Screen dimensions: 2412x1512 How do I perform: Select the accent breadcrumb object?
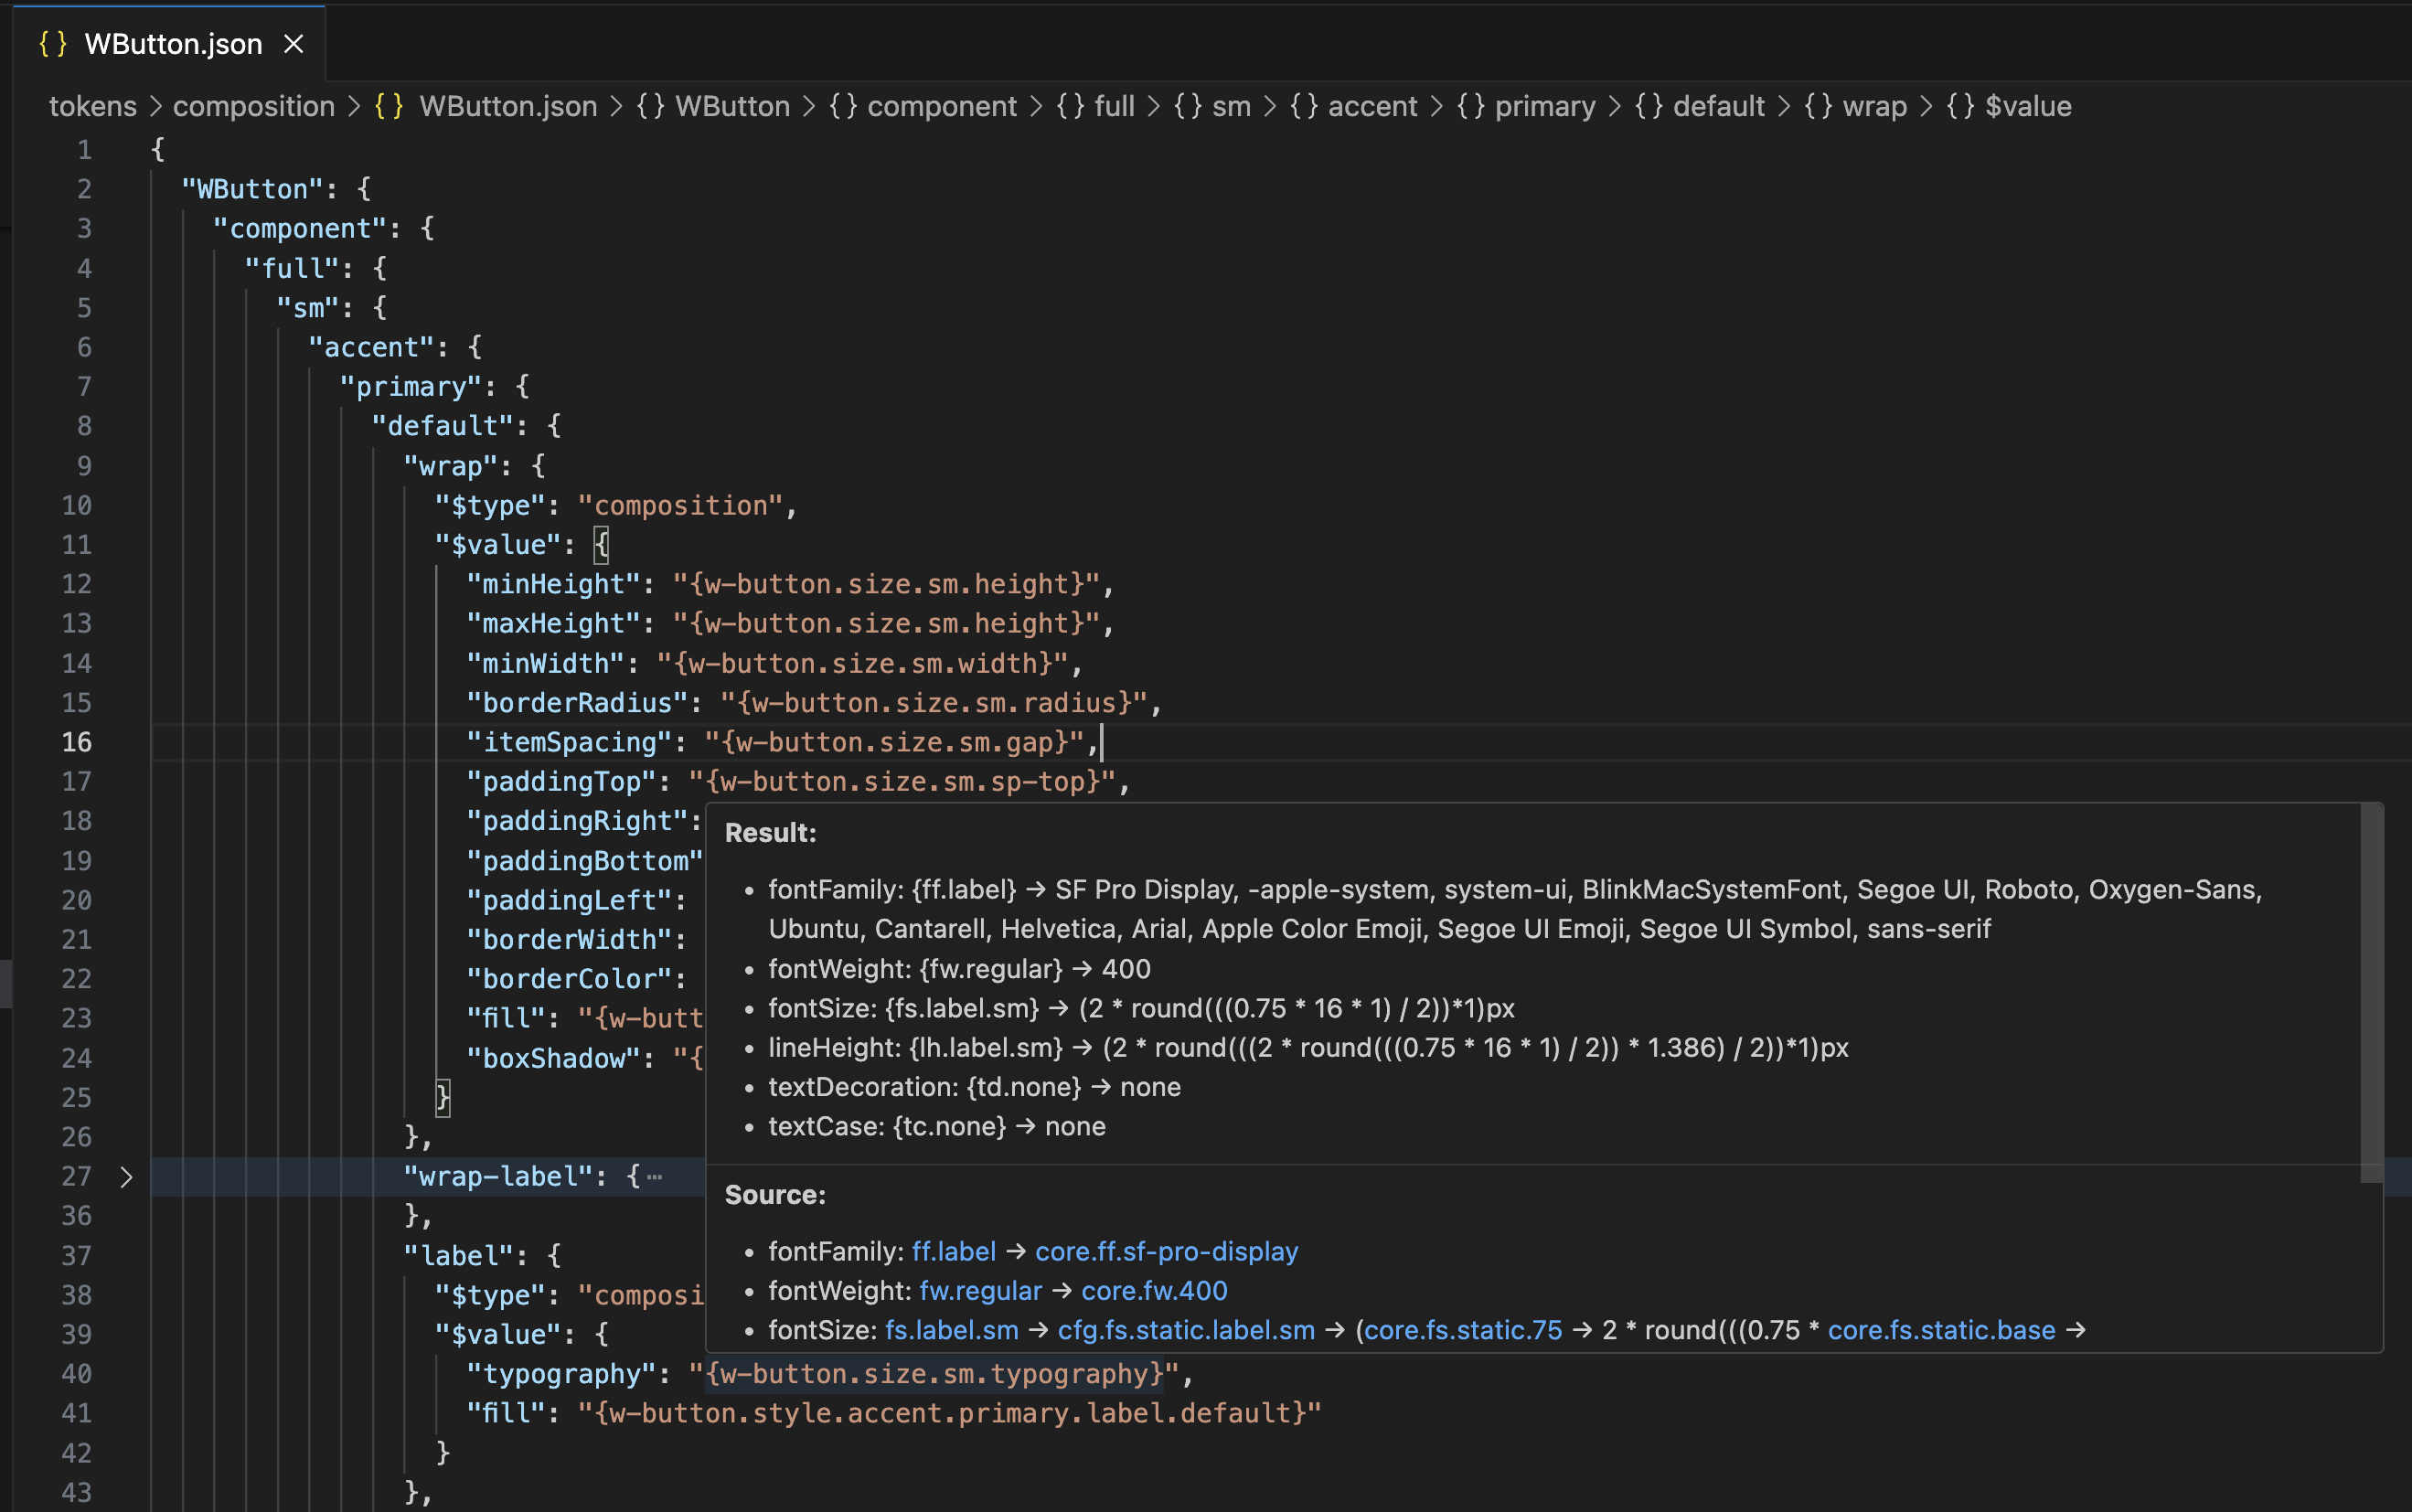tap(1353, 106)
